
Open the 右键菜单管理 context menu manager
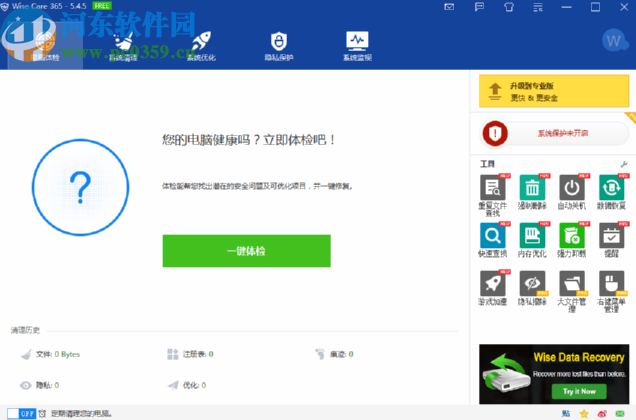tap(611, 291)
